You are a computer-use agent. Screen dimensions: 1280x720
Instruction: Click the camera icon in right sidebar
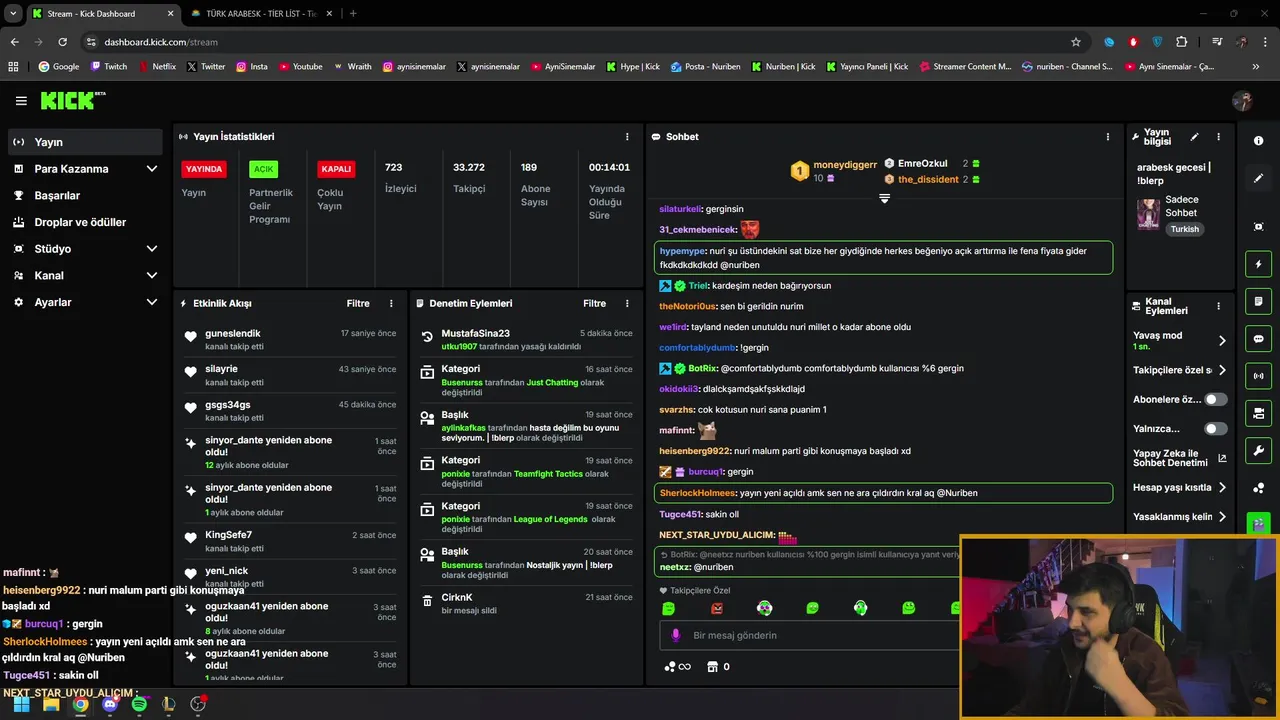pyautogui.click(x=1258, y=413)
